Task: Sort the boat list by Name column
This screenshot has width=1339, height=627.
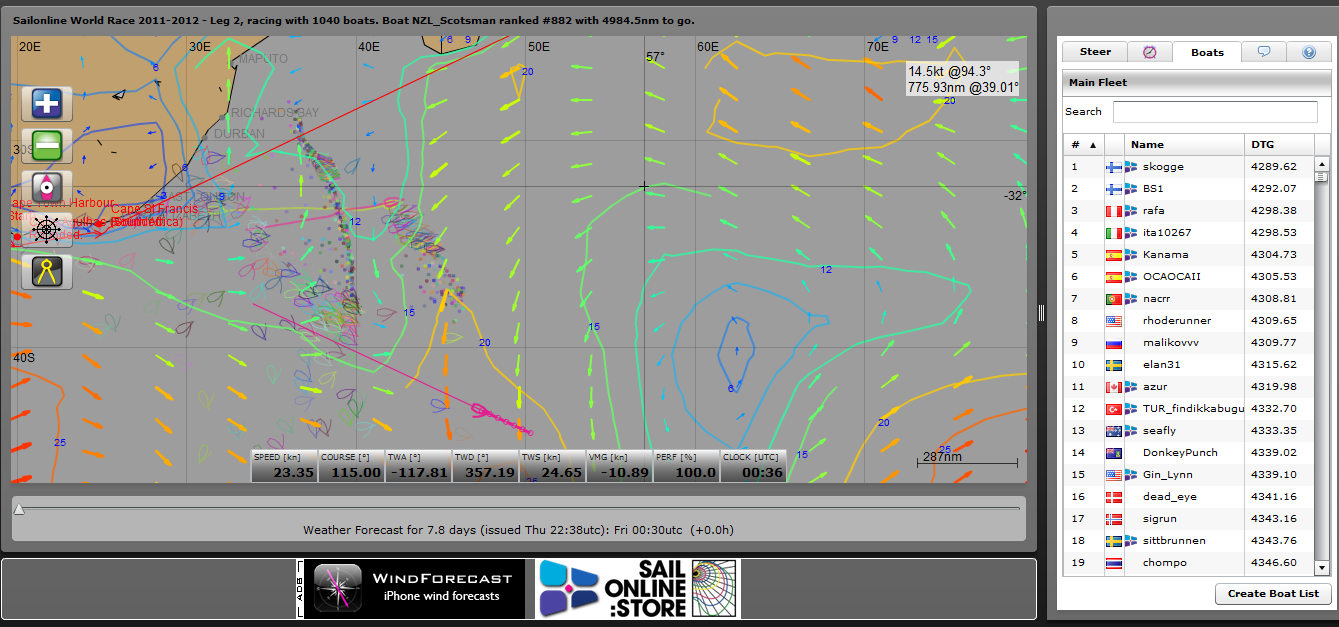Action: [x=1184, y=144]
